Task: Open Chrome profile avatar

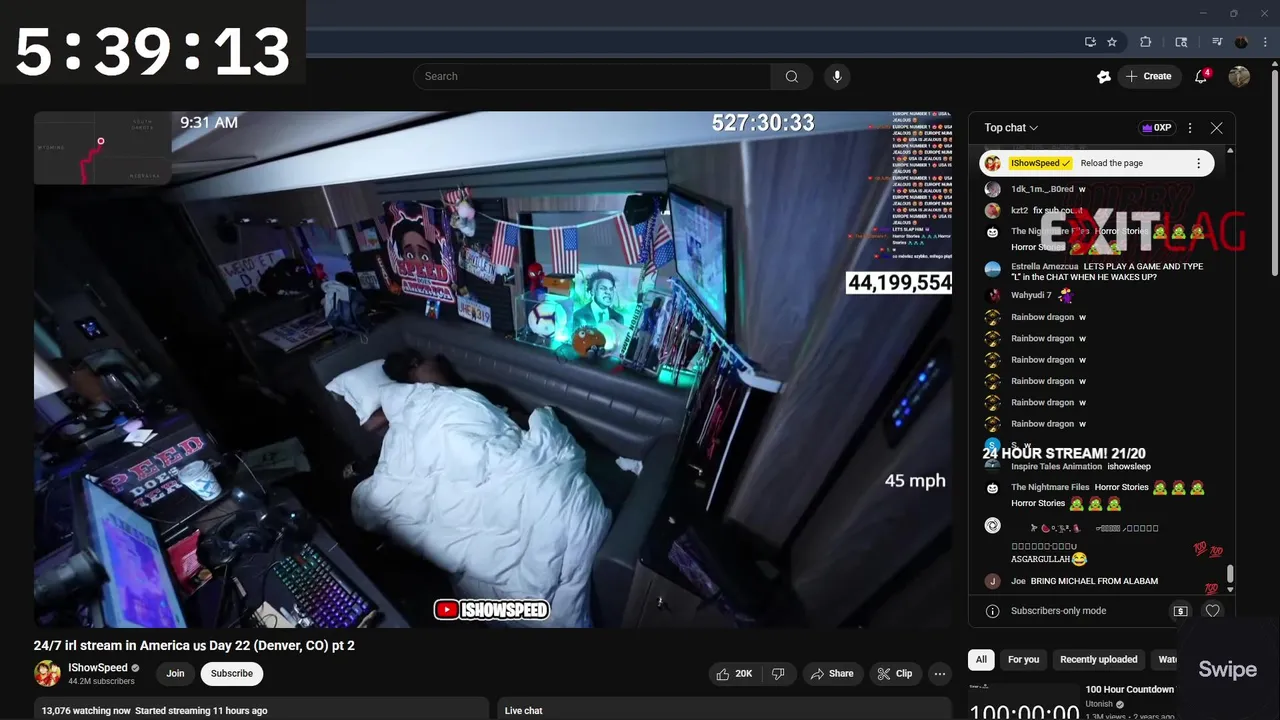Action: pyautogui.click(x=1241, y=42)
